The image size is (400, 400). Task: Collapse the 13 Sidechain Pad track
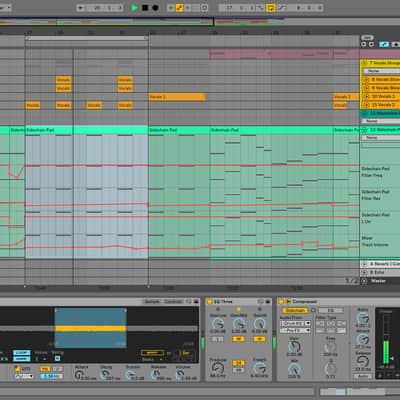tap(364, 130)
